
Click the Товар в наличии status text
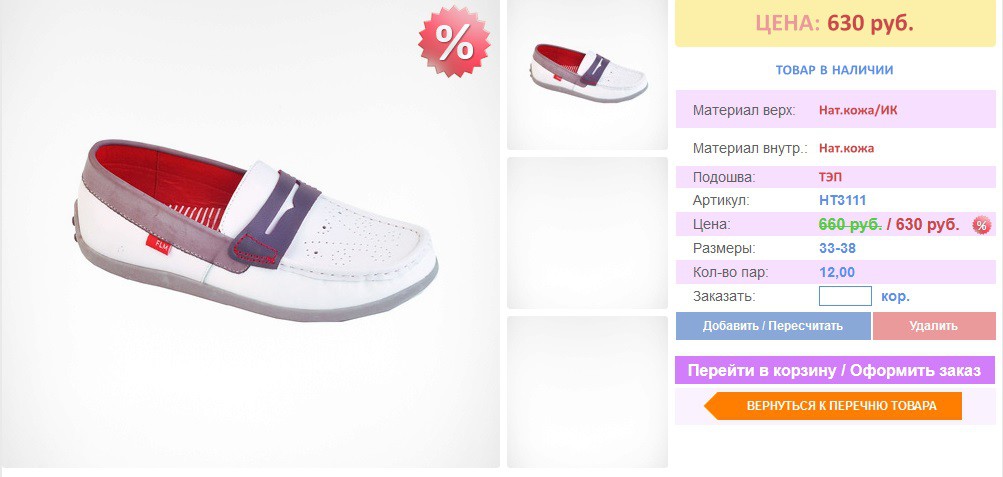click(834, 70)
